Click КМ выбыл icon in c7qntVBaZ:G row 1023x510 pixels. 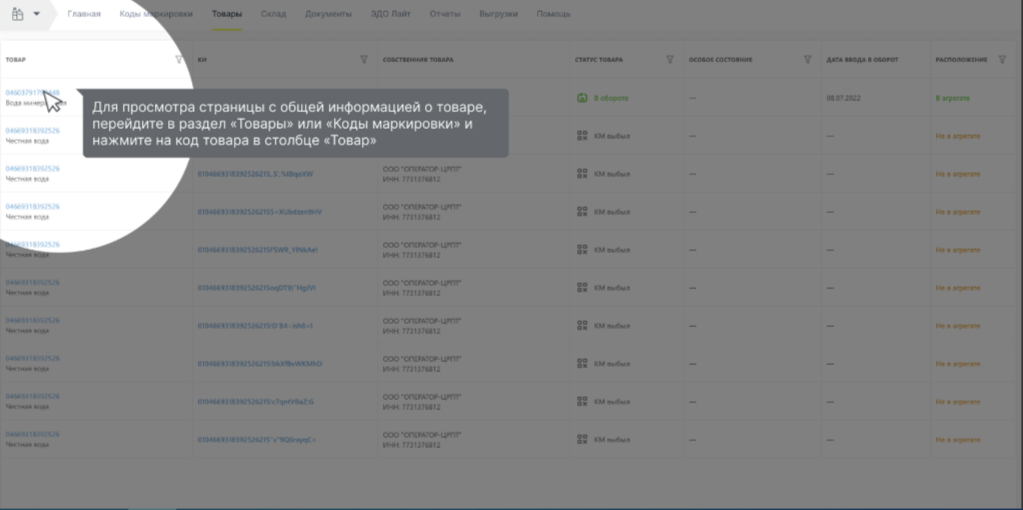point(583,401)
